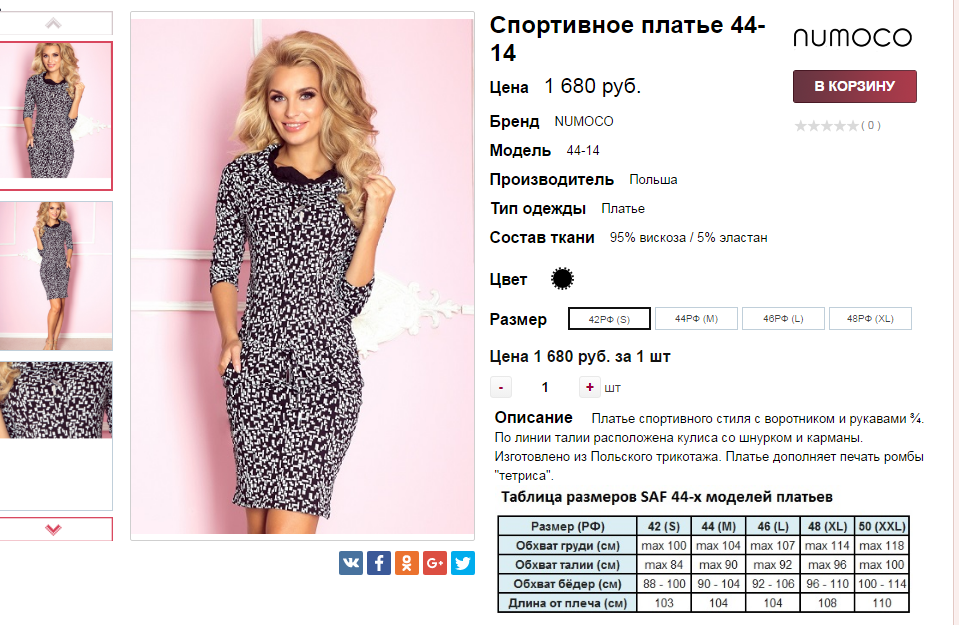Select size 48РФ (XL)
Viewport: 959px width, 625px height.
pos(870,319)
